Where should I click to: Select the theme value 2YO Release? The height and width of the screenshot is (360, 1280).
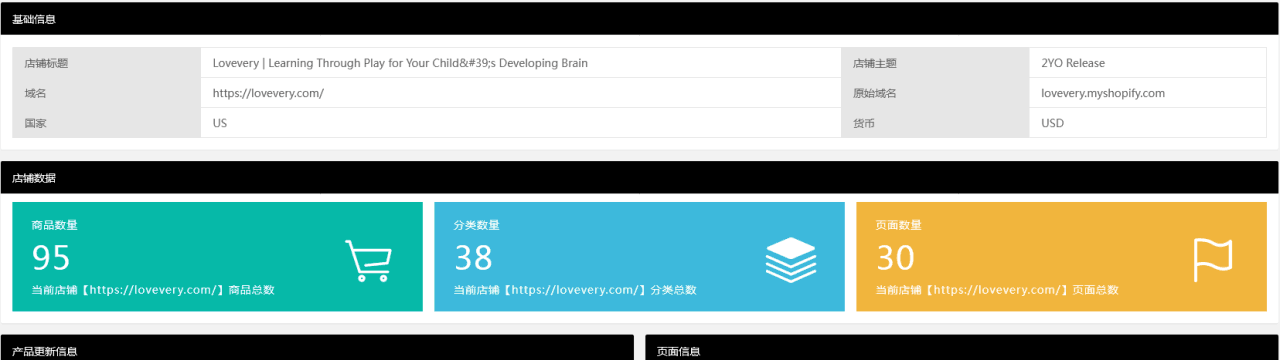[1073, 63]
